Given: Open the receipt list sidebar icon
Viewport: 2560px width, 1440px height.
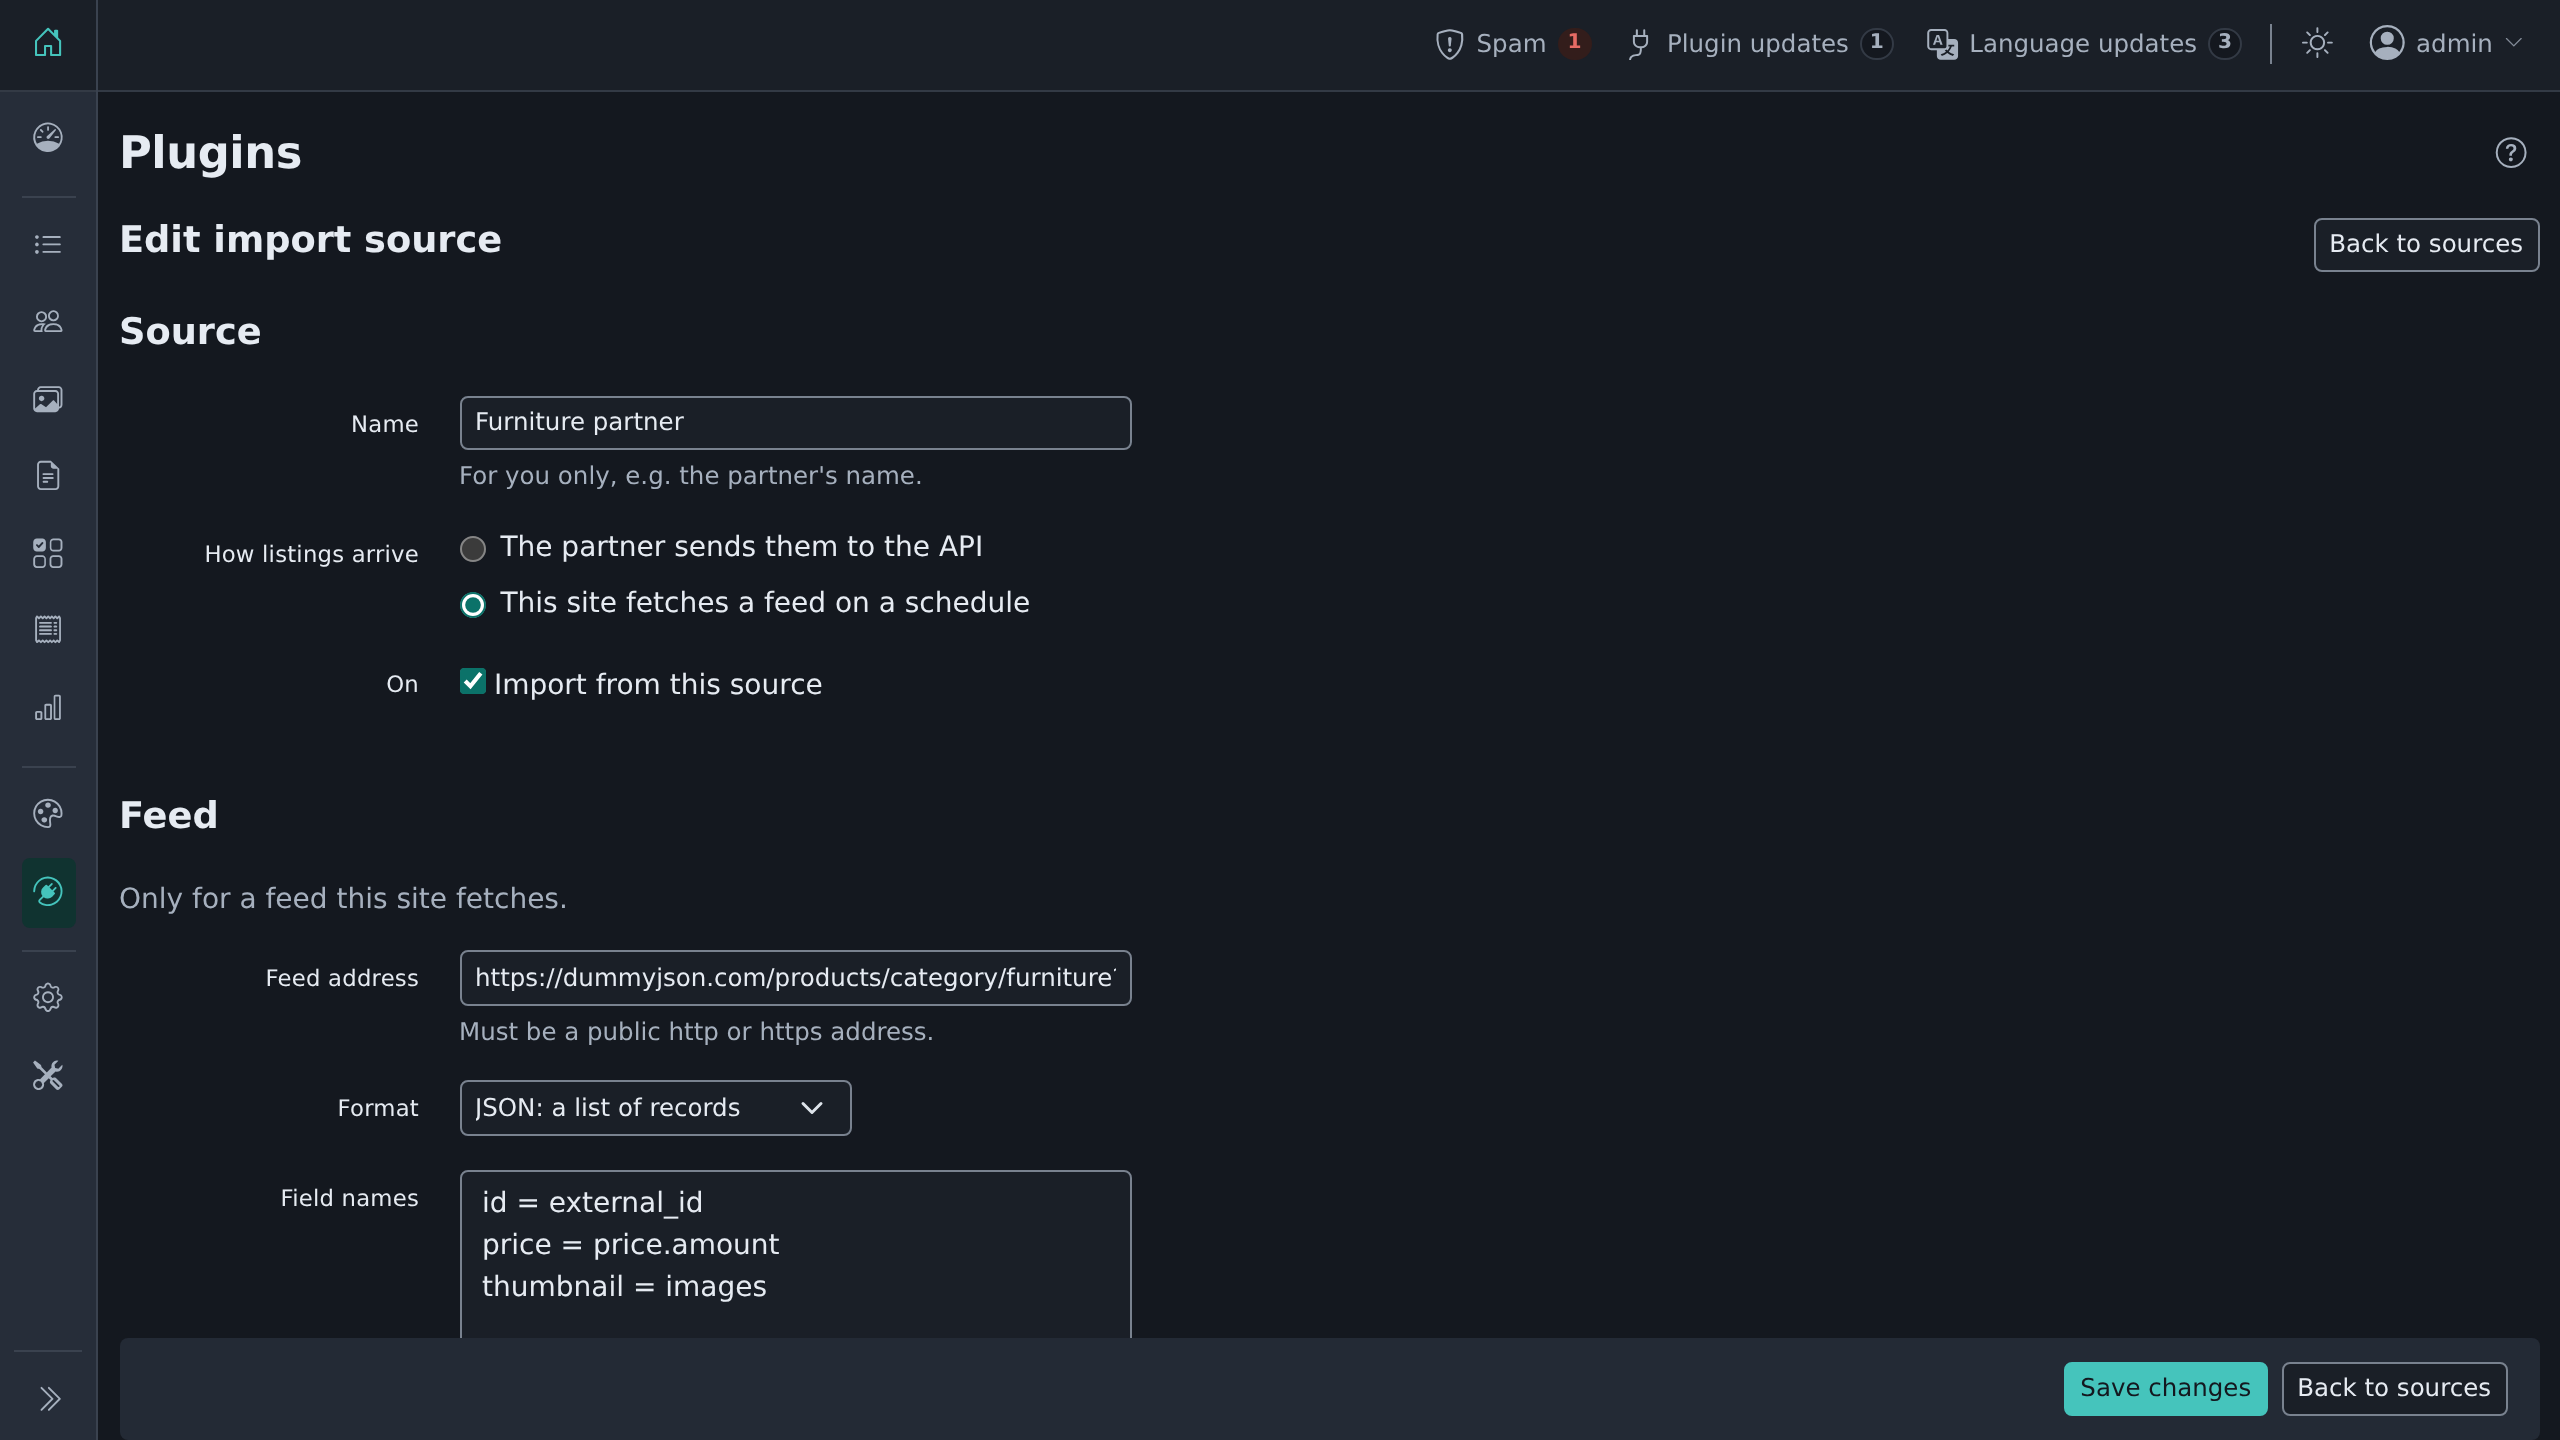Looking at the screenshot, I should 48,629.
